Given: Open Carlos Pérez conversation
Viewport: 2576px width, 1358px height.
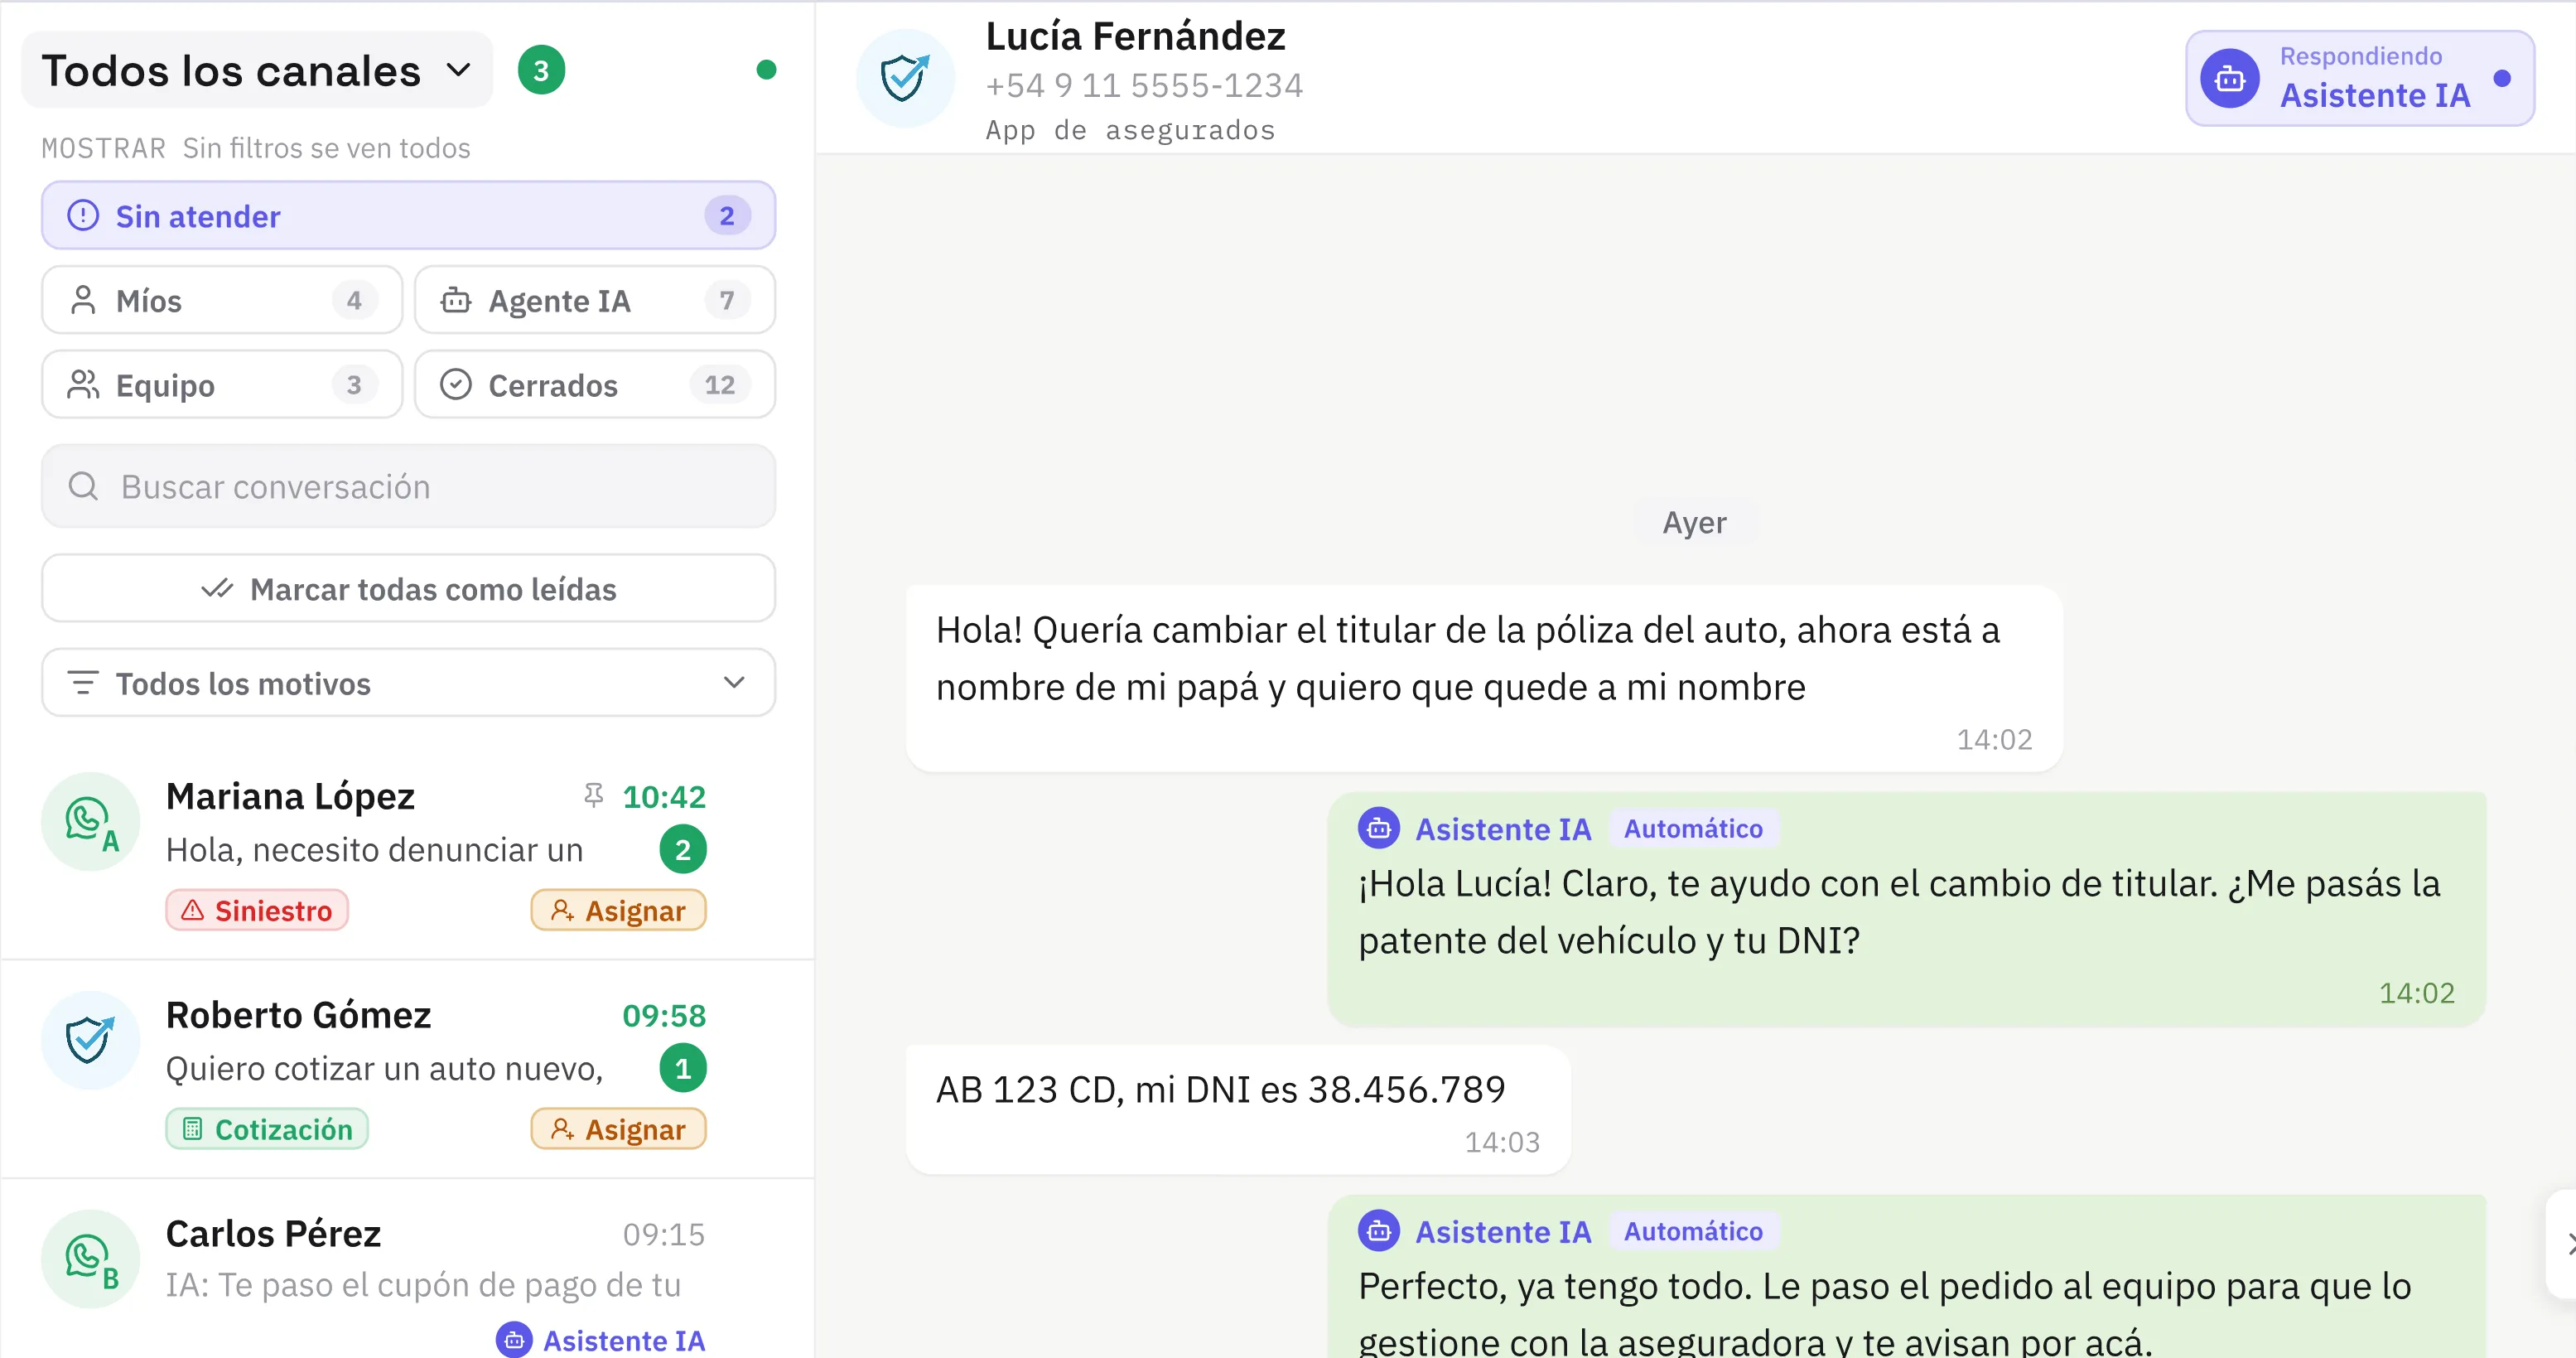Looking at the screenshot, I should 408,1269.
